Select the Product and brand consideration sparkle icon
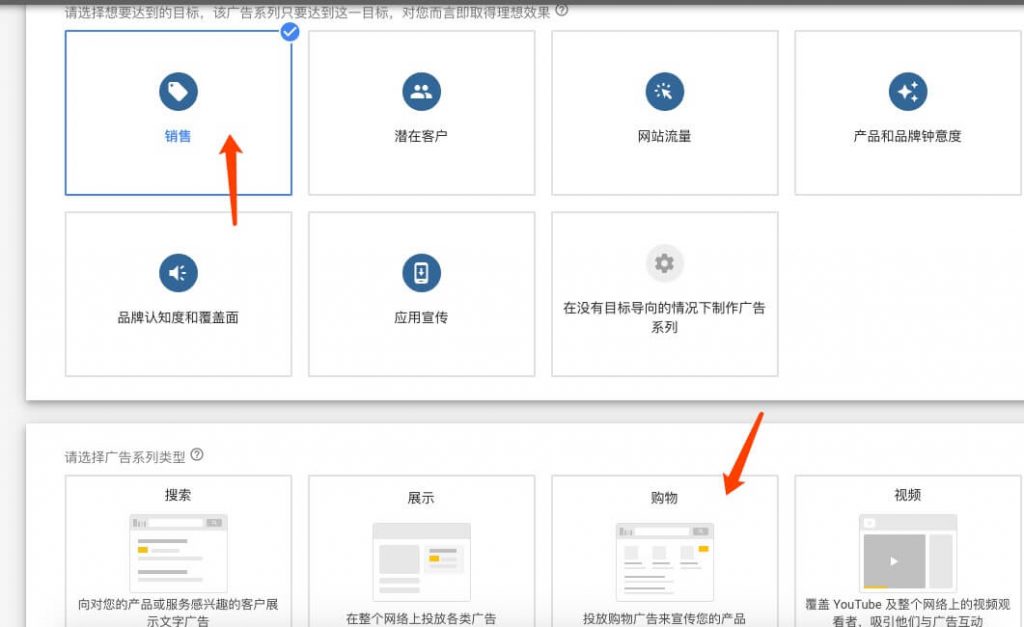Viewport: 1024px width, 627px height. pos(907,92)
